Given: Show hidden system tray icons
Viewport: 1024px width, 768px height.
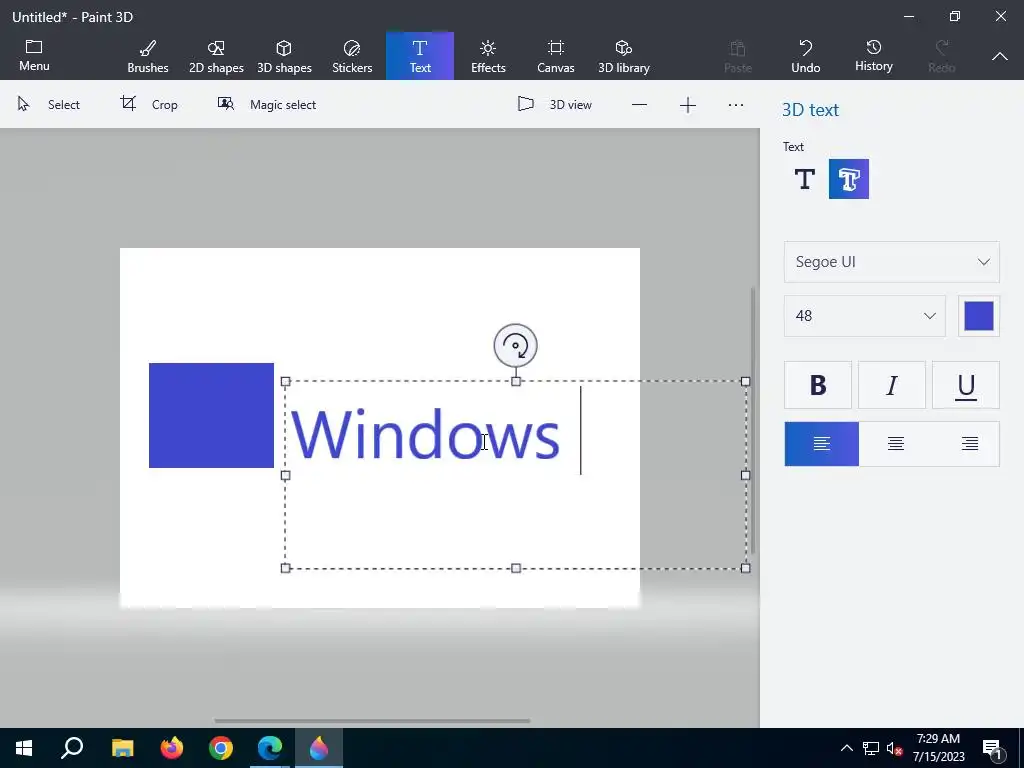Looking at the screenshot, I should (x=846, y=748).
